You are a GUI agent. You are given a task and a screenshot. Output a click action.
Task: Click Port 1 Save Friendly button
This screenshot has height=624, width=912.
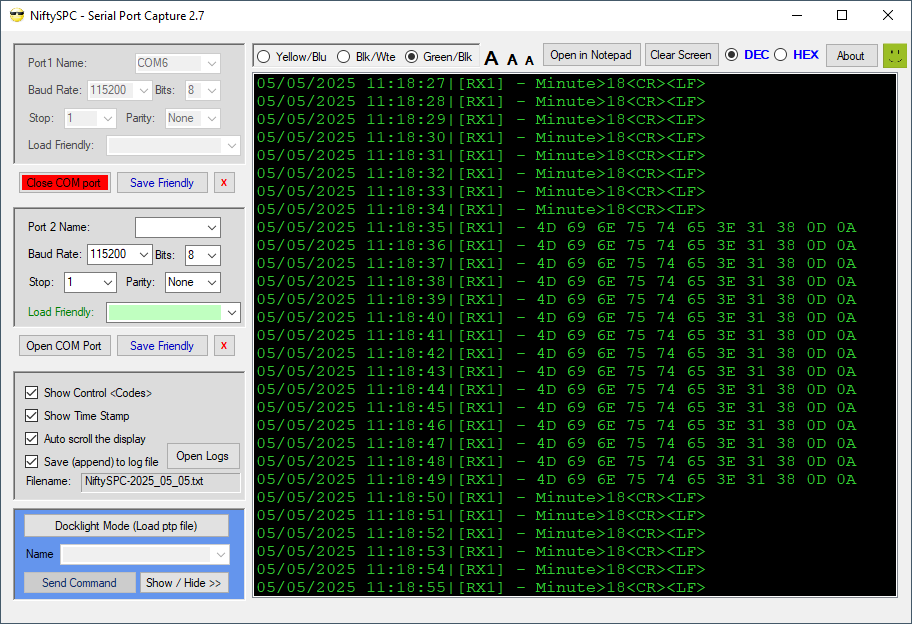[162, 183]
